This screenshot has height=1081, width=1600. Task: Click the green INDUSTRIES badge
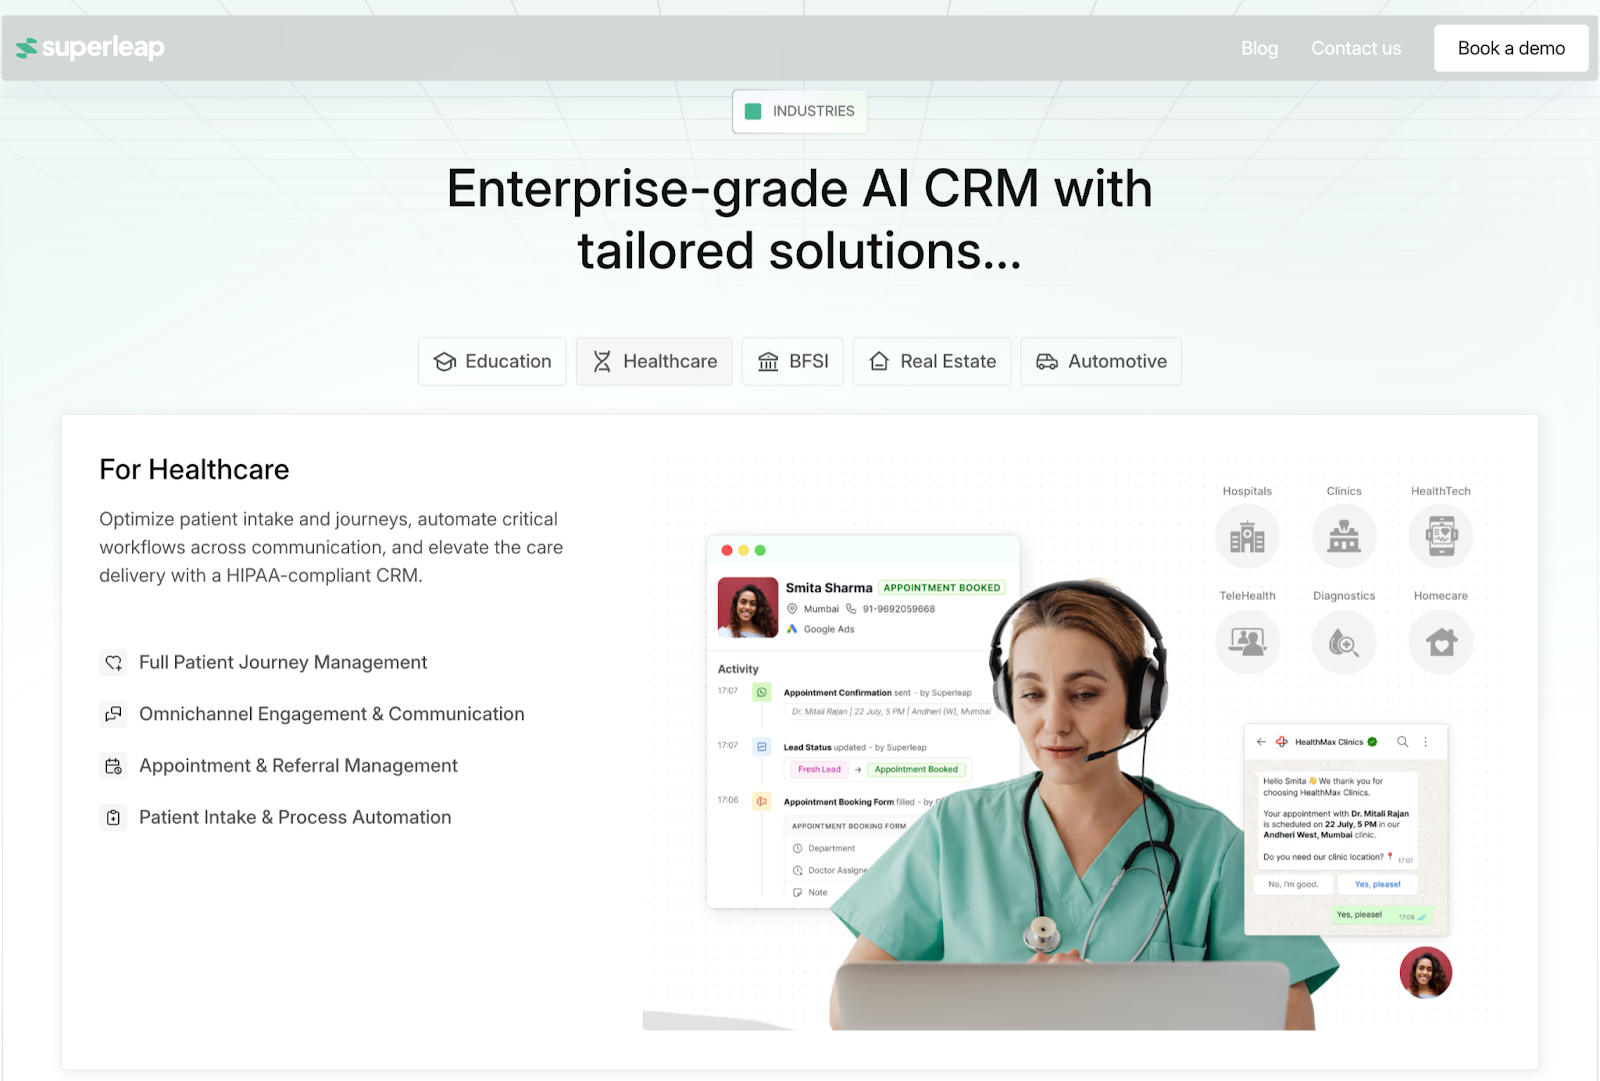[799, 111]
